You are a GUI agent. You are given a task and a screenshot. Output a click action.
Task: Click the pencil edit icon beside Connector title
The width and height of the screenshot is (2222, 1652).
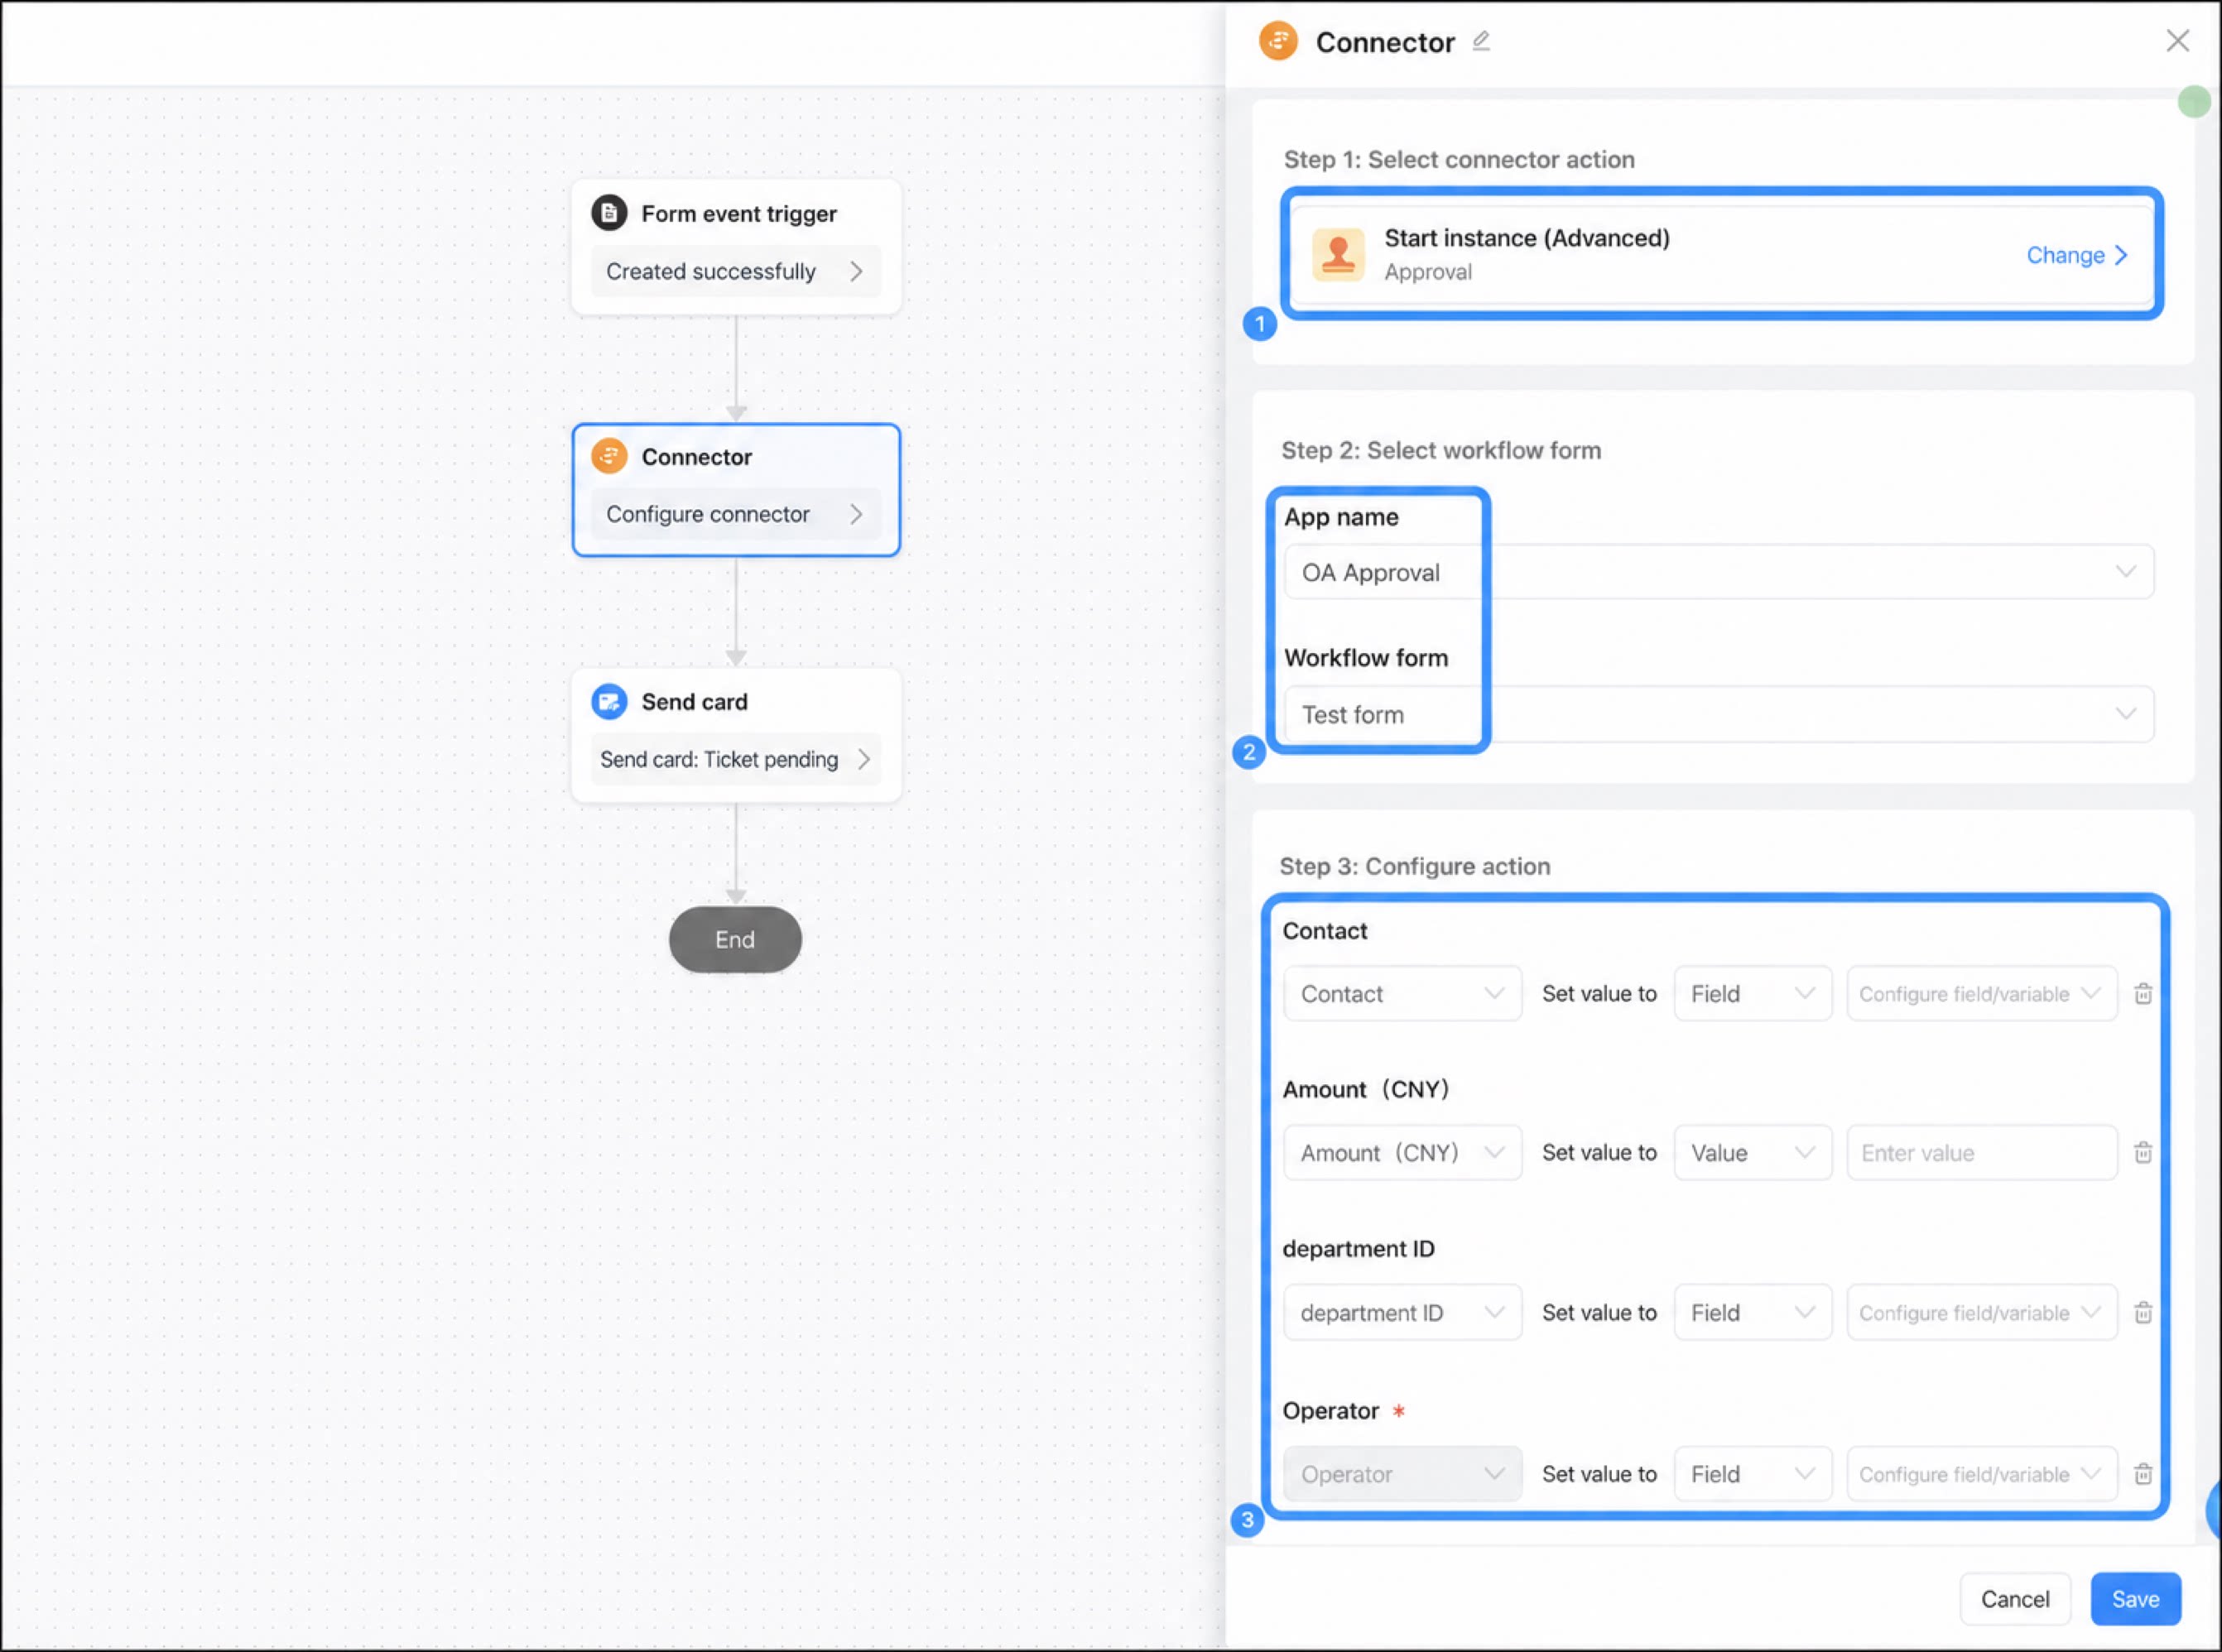click(x=1481, y=41)
